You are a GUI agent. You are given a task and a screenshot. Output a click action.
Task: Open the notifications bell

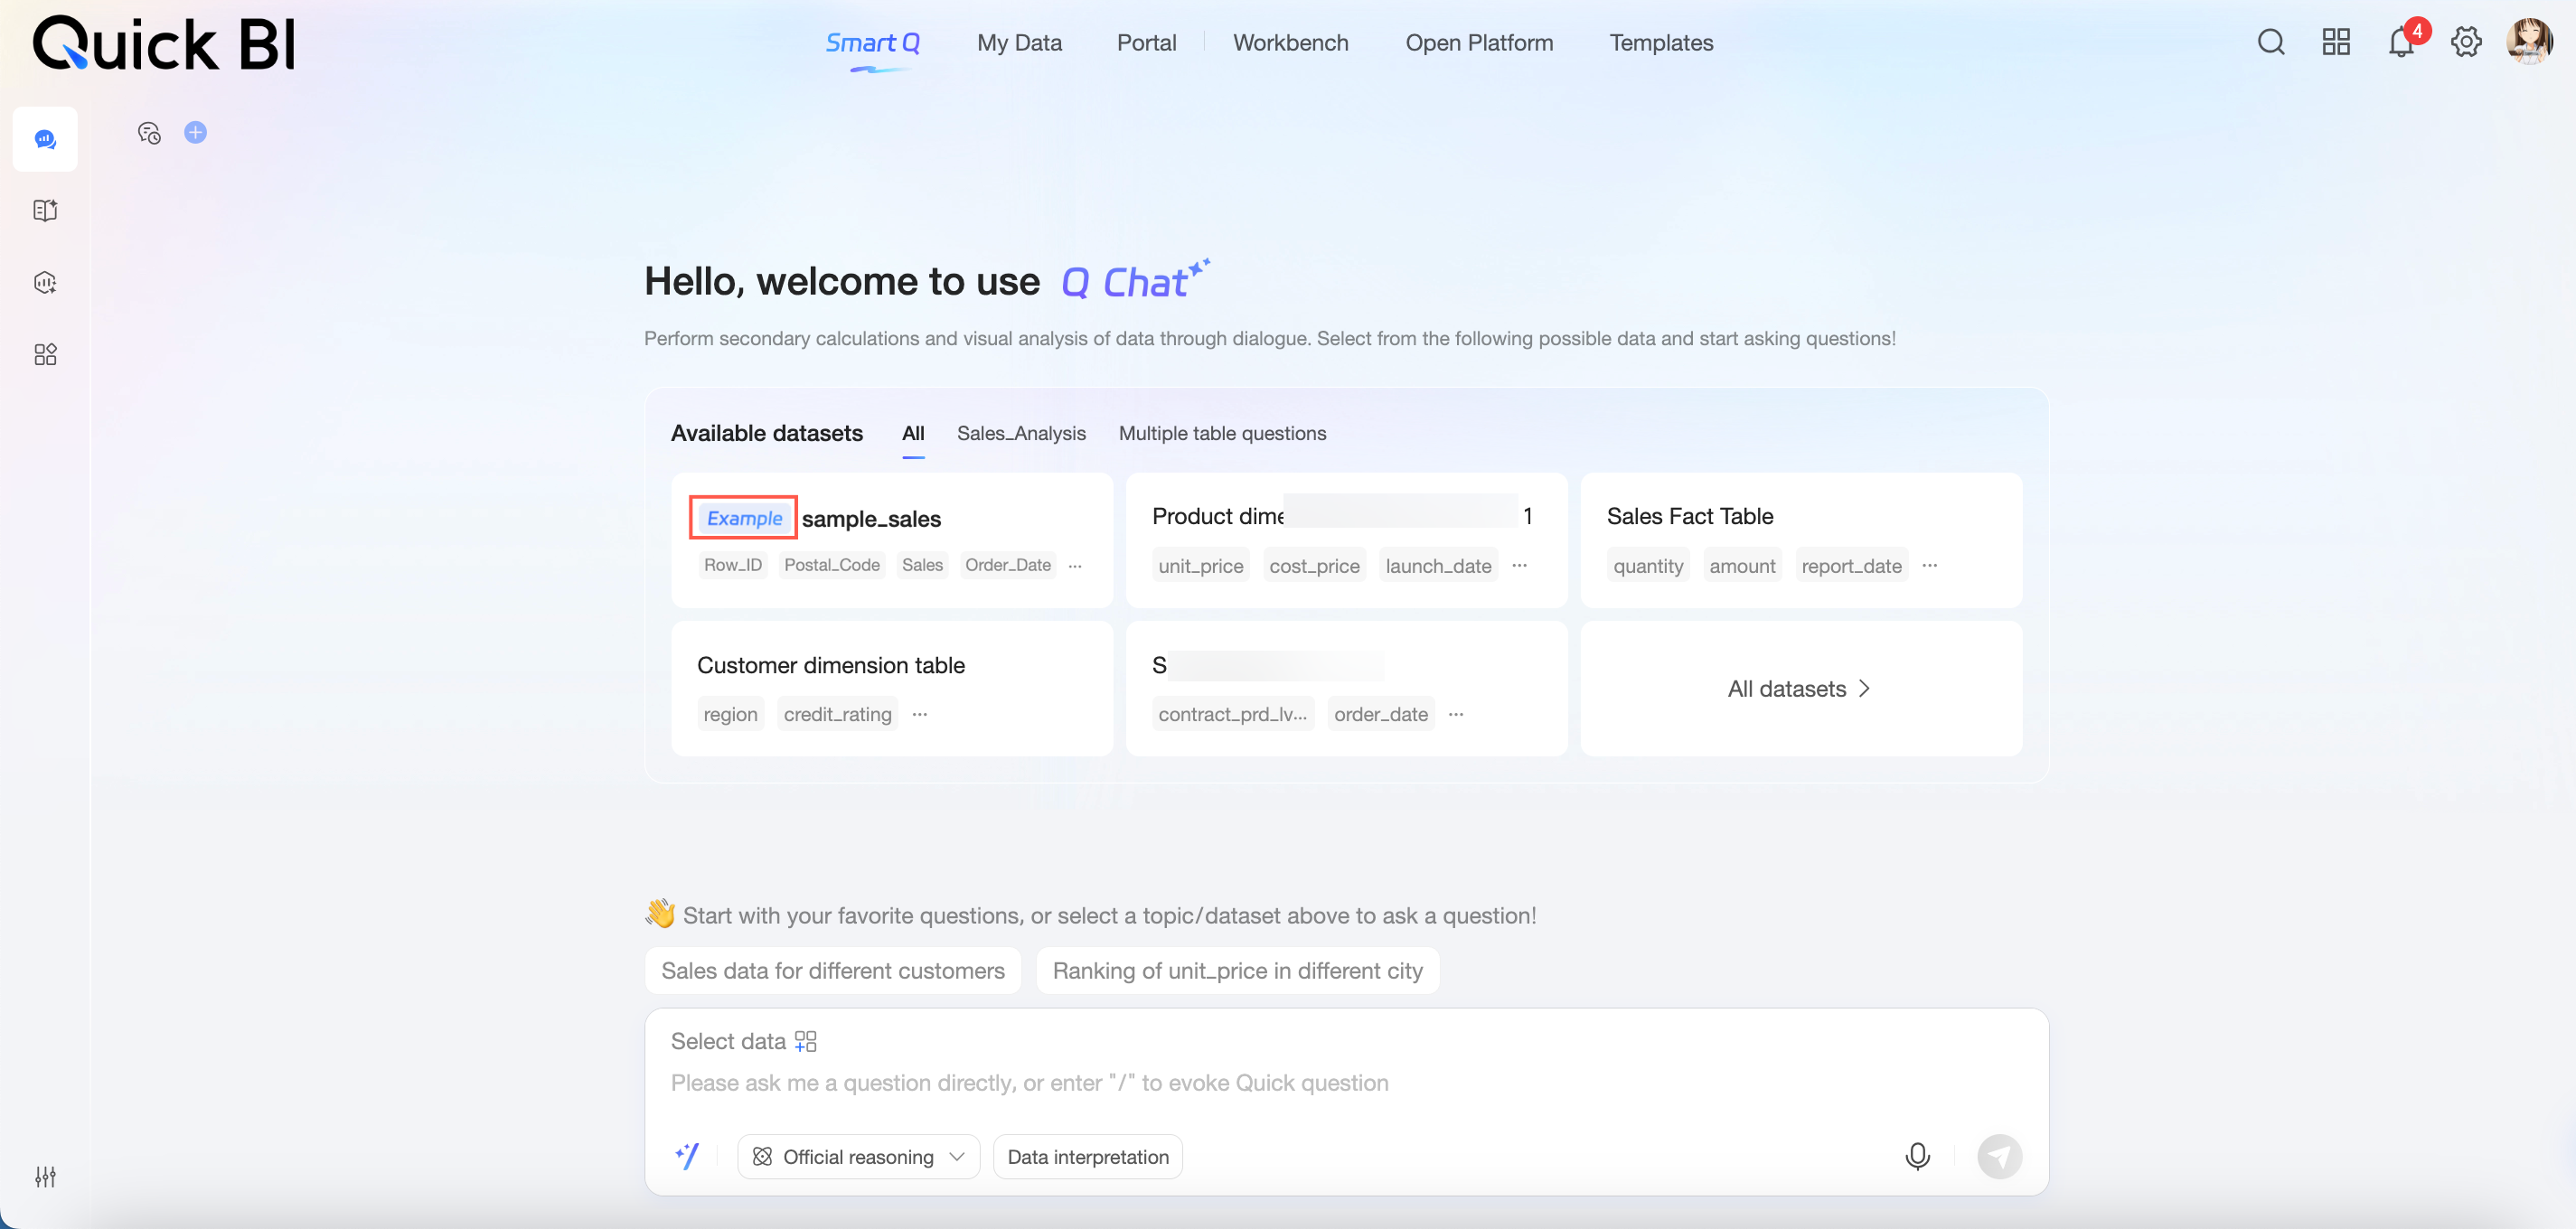tap(2400, 43)
